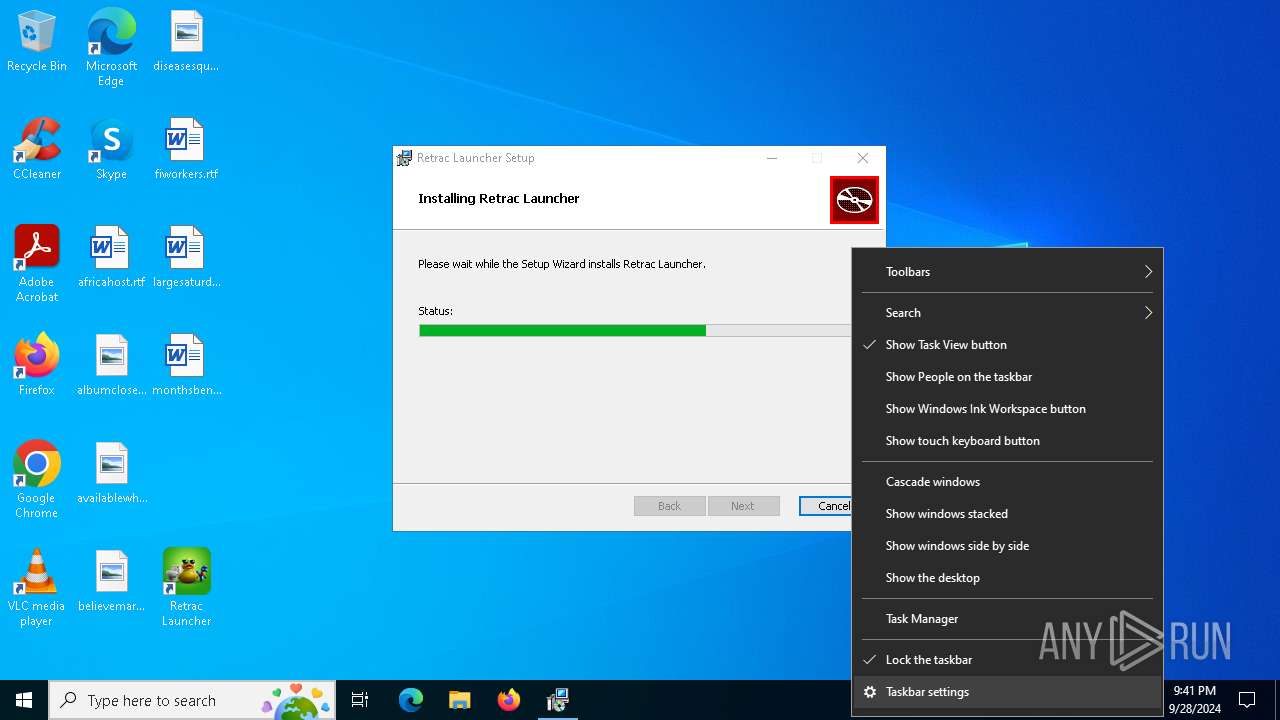Open CCleaner desktop shortcut
Screen dimensions: 1280x720
pyautogui.click(x=37, y=149)
